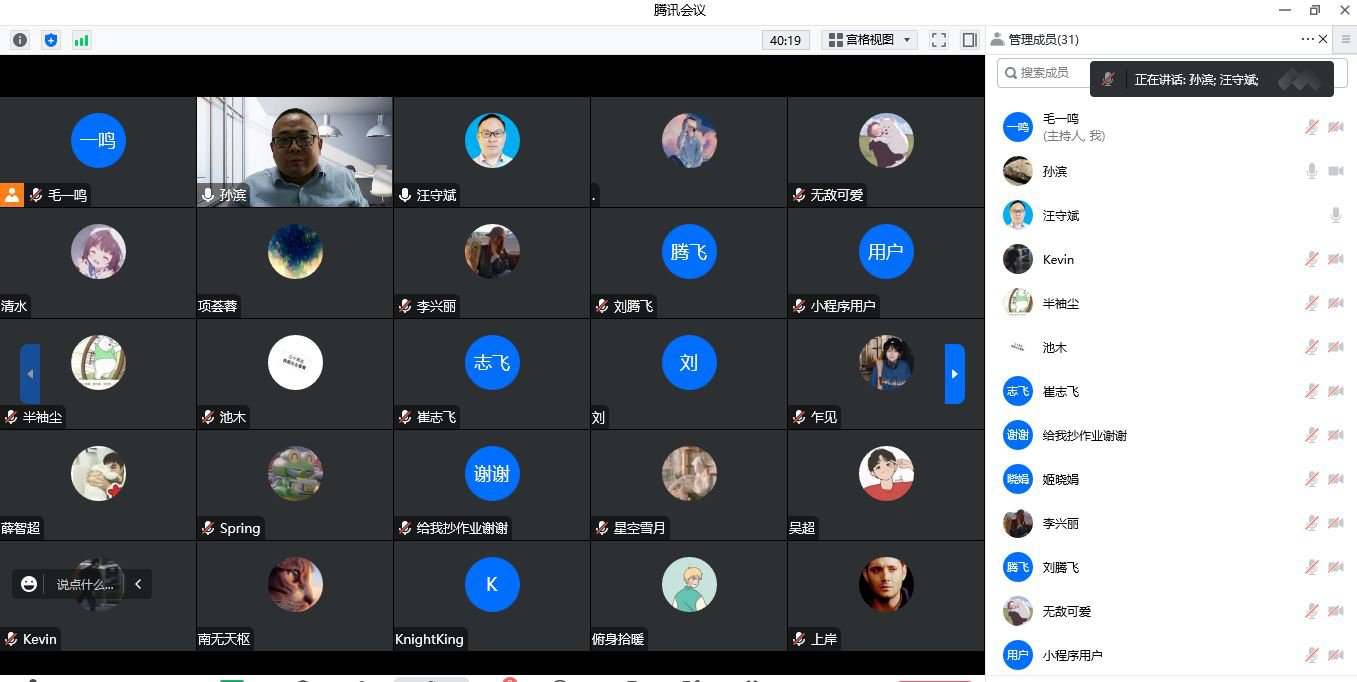Turn off 孙滨's camera in list
1357x682 pixels.
coord(1335,171)
